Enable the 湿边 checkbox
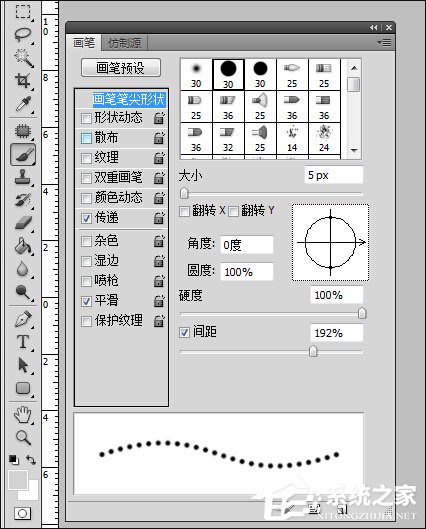The width and height of the screenshot is (426, 529). click(x=86, y=261)
